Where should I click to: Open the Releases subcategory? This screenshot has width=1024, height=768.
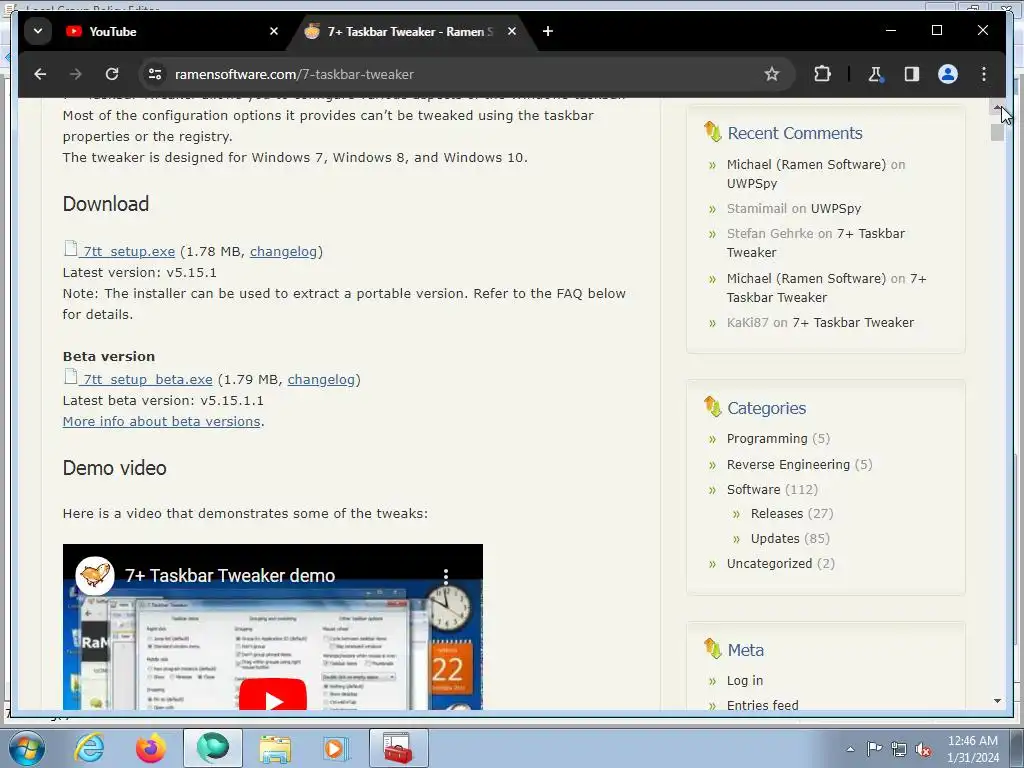click(776, 513)
